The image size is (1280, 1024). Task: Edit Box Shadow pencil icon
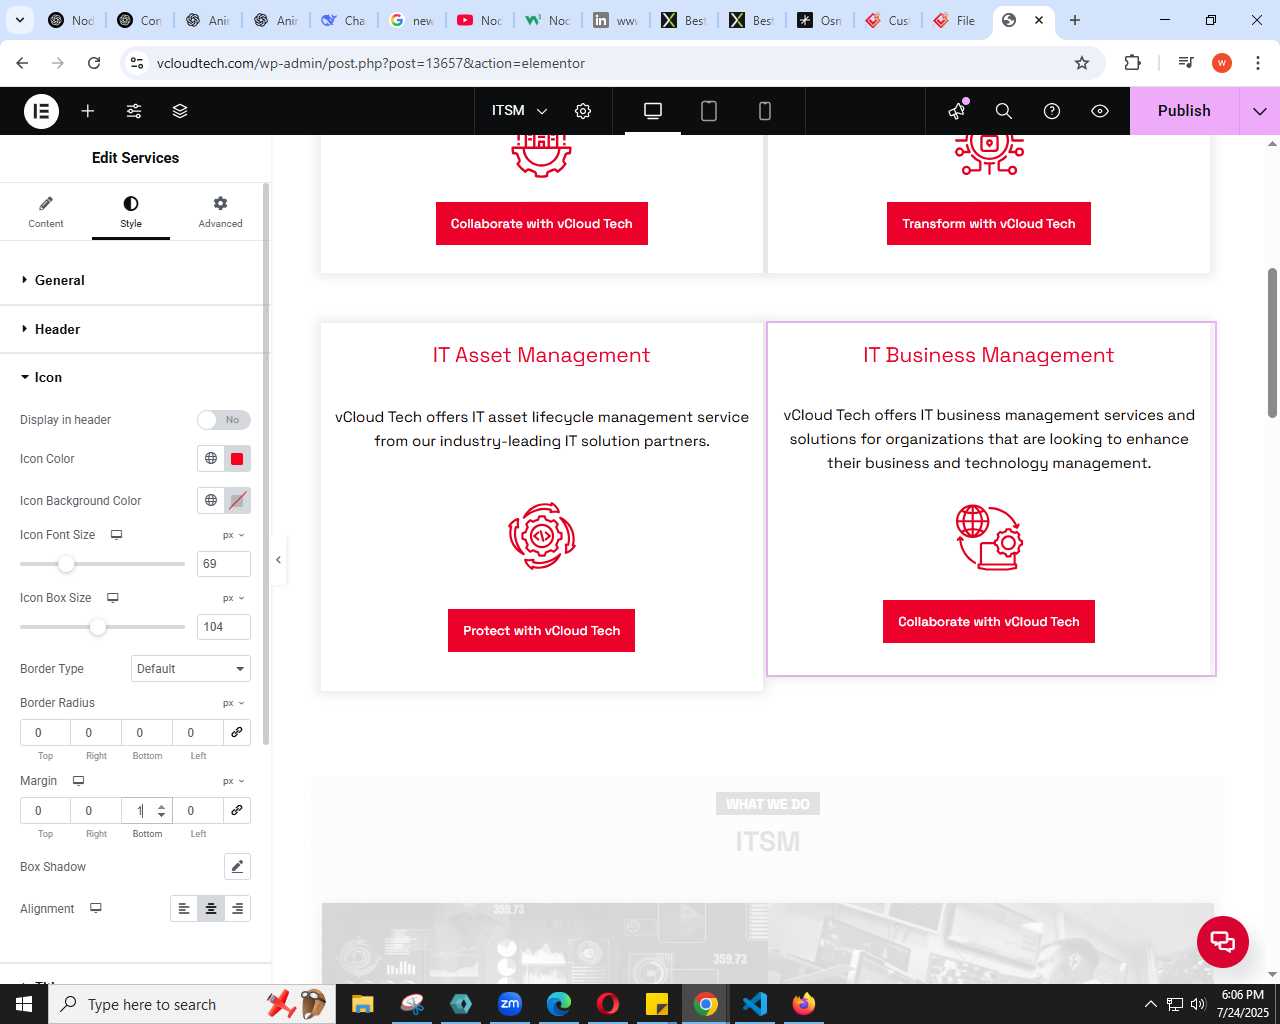pos(237,867)
